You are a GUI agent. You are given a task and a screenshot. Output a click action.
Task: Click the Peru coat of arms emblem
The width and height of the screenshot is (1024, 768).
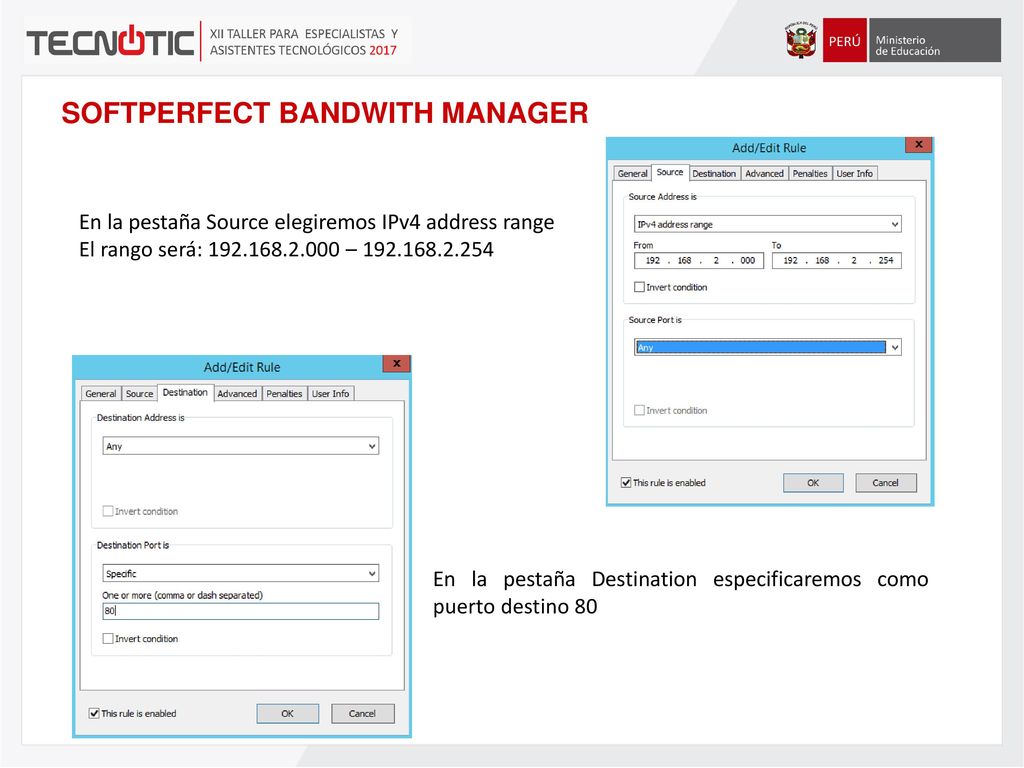click(801, 40)
